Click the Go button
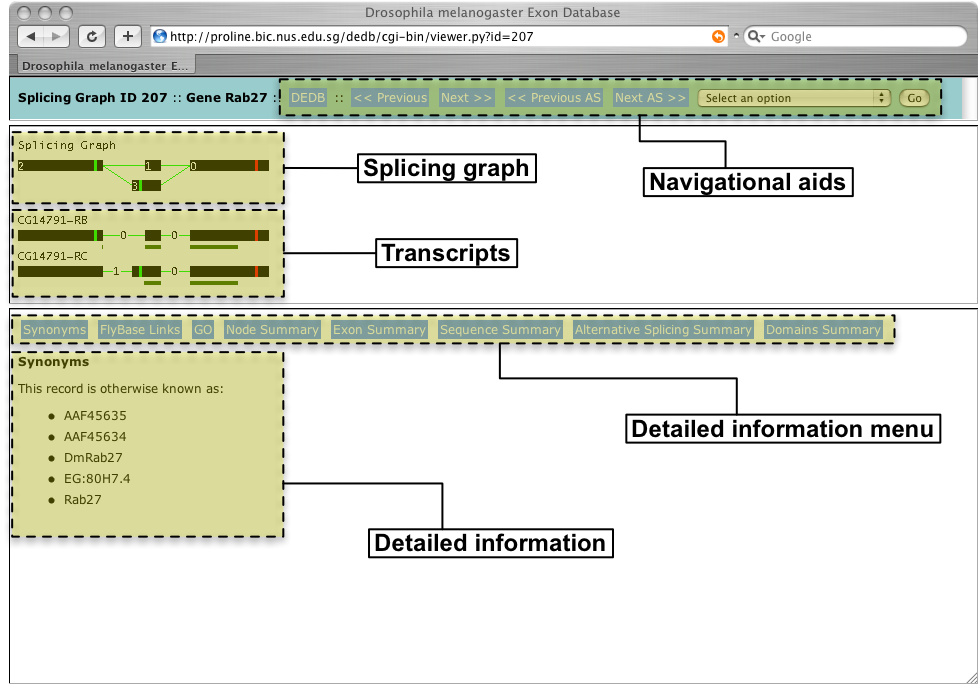This screenshot has width=980, height=685. coord(914,98)
